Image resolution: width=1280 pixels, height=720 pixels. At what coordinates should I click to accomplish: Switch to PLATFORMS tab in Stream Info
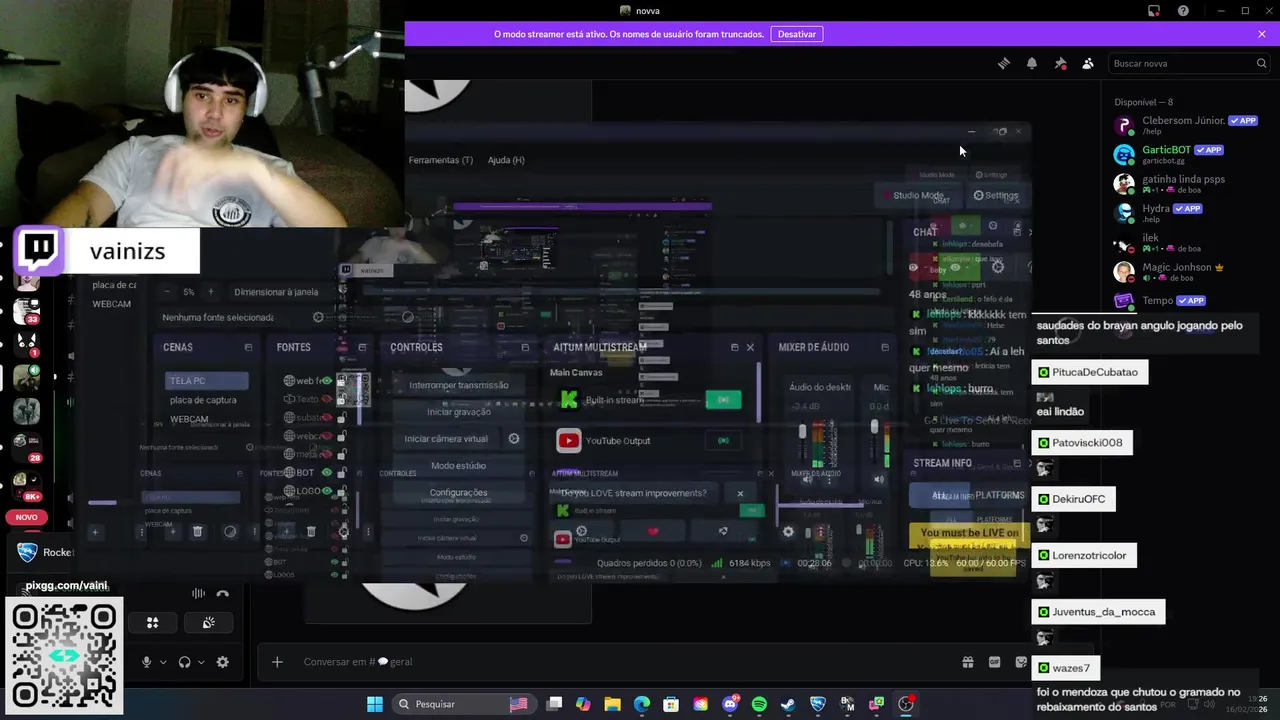[x=999, y=495]
